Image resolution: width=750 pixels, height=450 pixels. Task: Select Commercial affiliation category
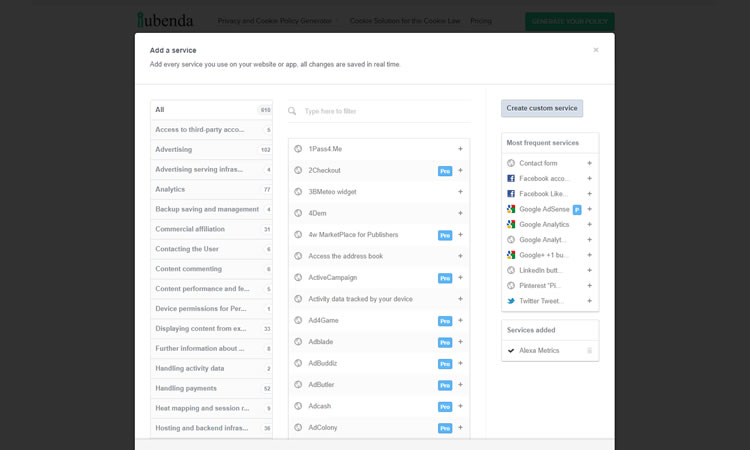pos(211,229)
